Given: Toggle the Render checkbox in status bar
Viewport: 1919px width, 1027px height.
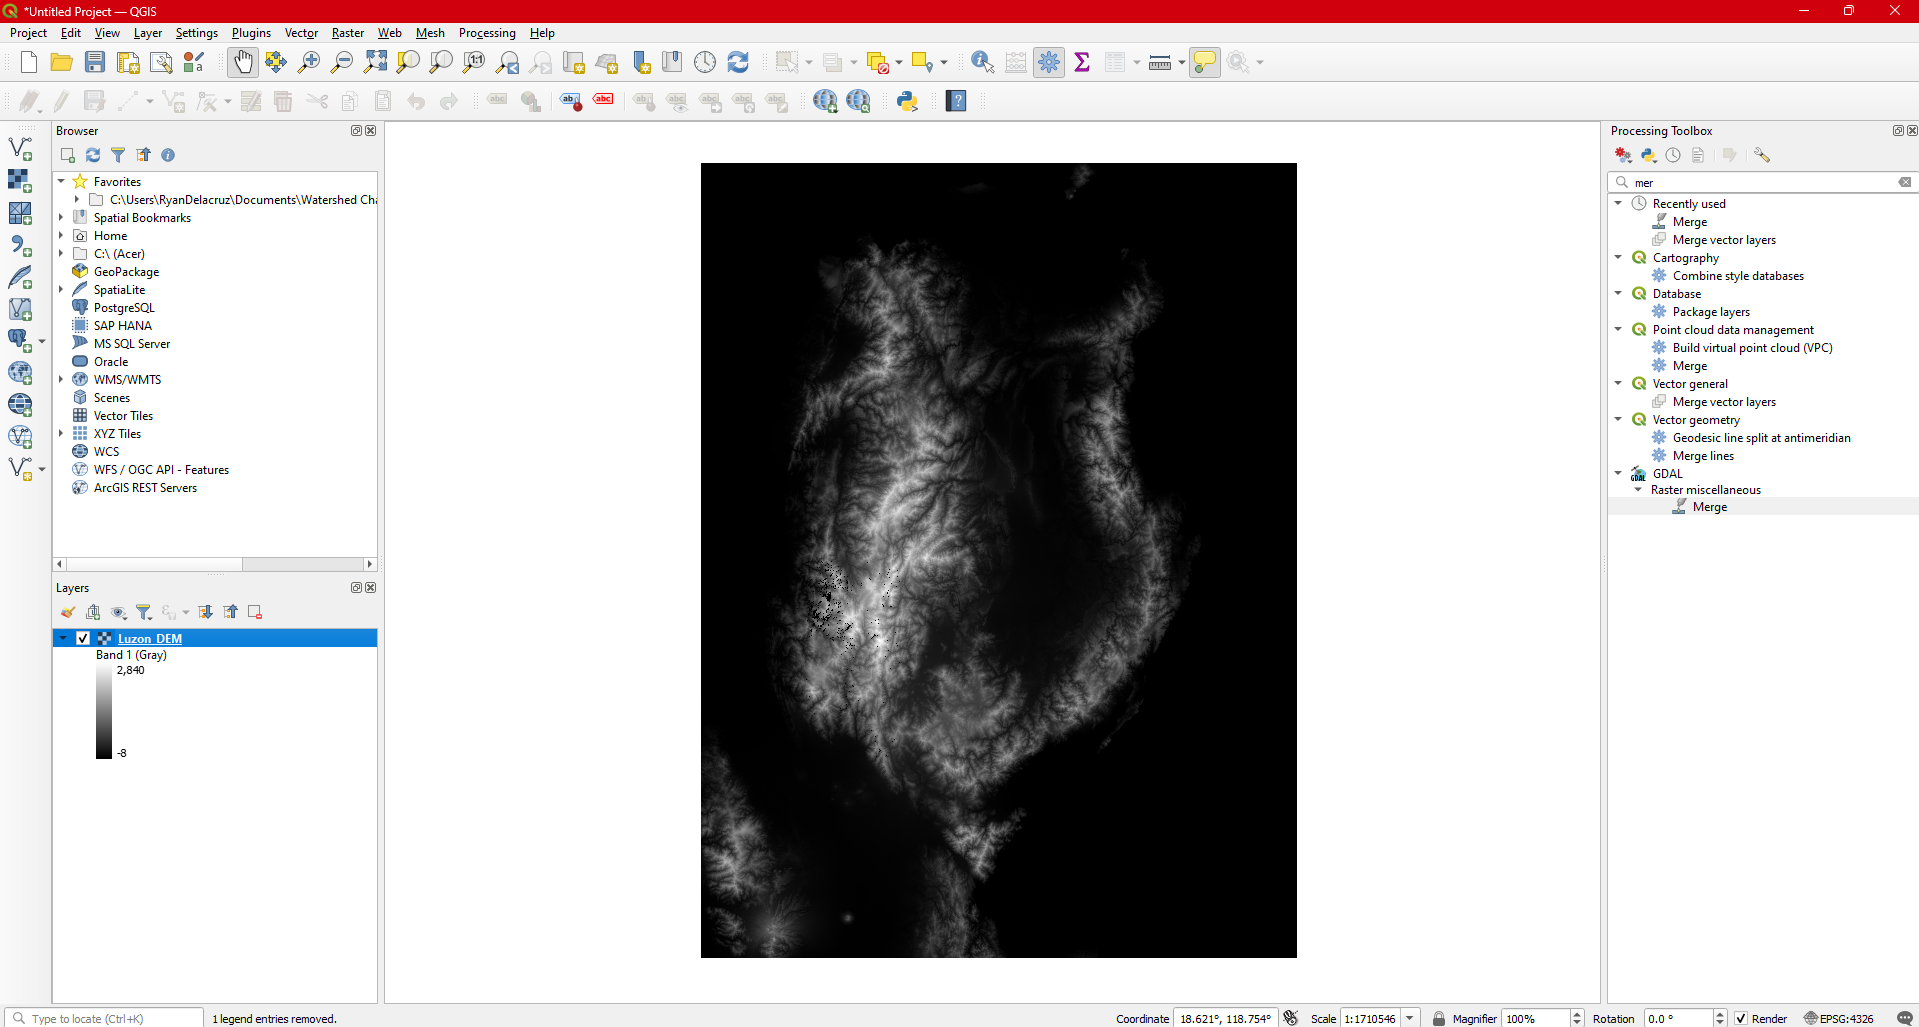Looking at the screenshot, I should 1741,1018.
